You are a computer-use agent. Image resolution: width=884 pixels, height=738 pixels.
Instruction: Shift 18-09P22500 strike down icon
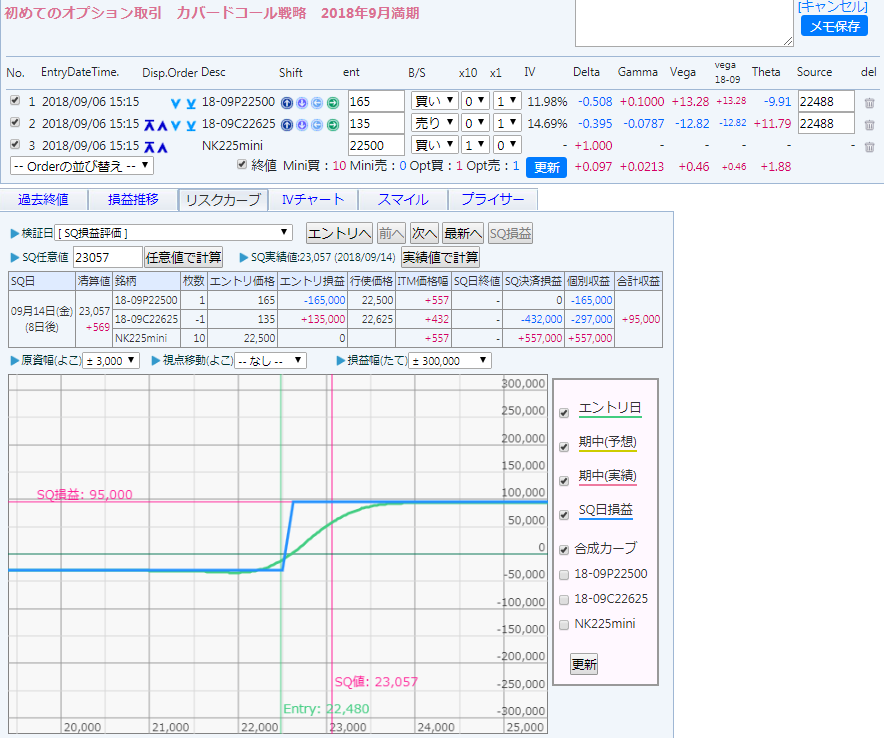point(302,103)
